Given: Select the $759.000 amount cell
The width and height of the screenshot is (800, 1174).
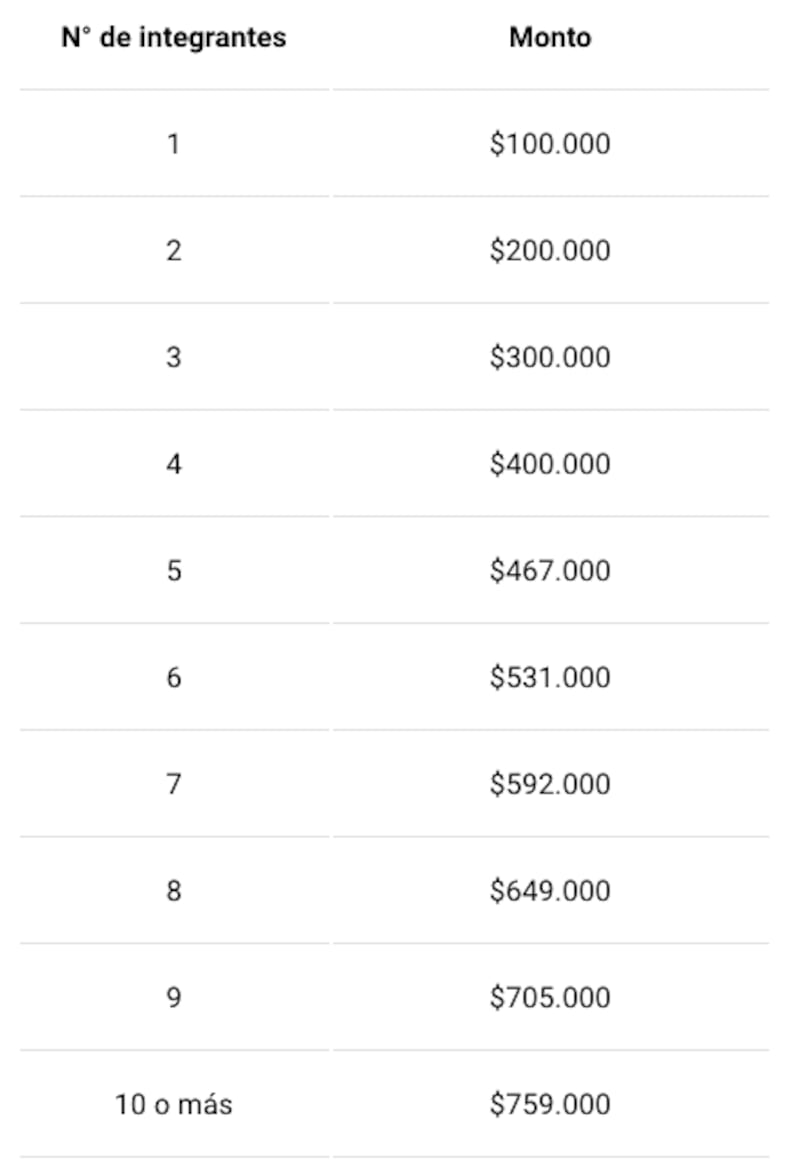Looking at the screenshot, I should (551, 1104).
